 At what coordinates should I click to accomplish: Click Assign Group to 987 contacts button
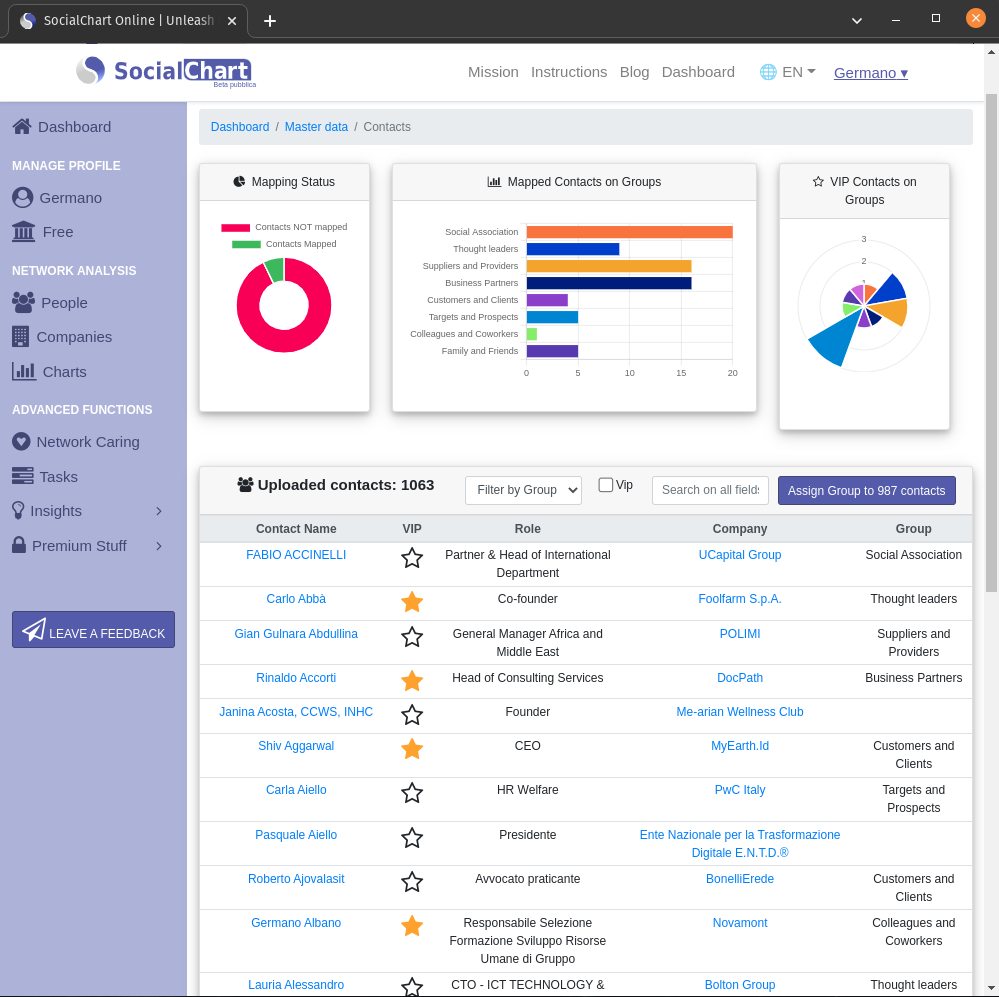click(866, 491)
